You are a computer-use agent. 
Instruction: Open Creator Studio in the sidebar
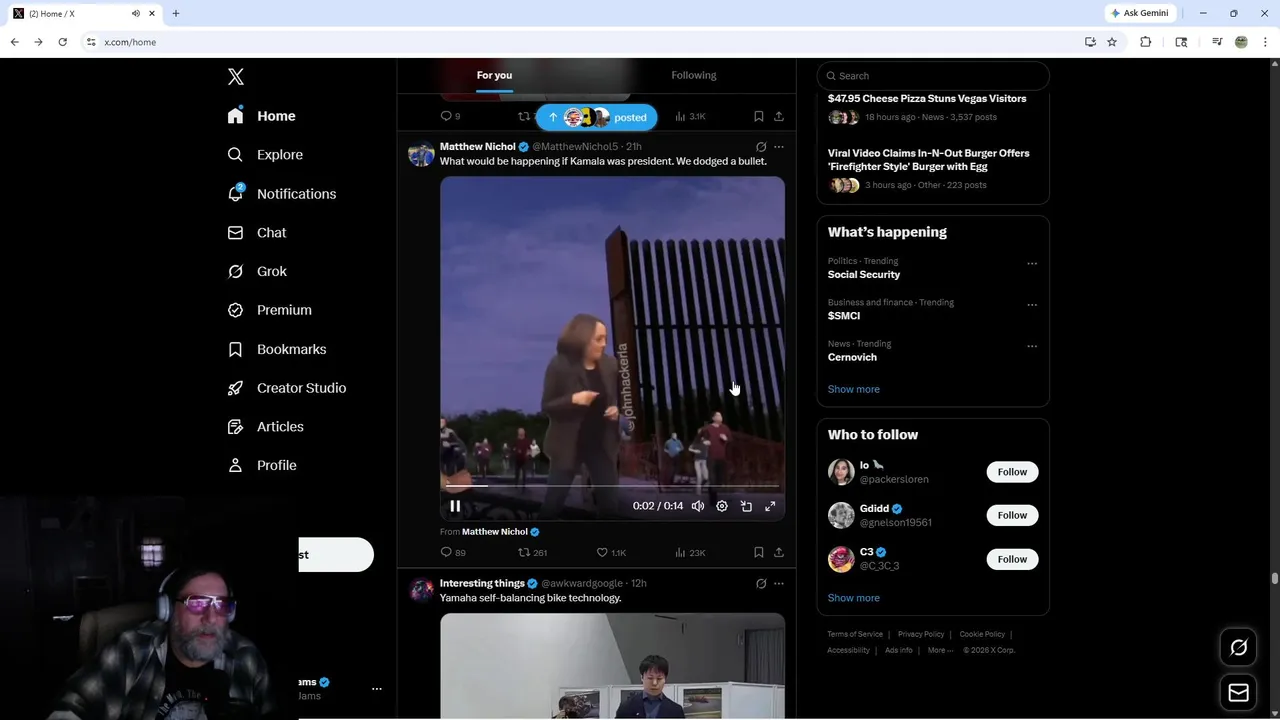tap(287, 388)
